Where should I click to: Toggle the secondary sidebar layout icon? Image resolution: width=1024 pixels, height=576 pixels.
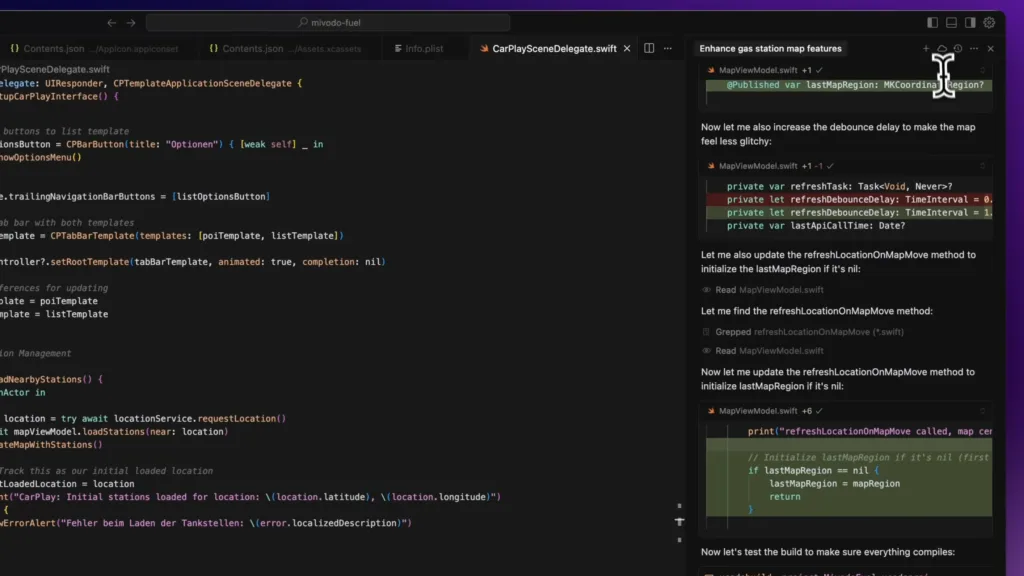point(970,23)
